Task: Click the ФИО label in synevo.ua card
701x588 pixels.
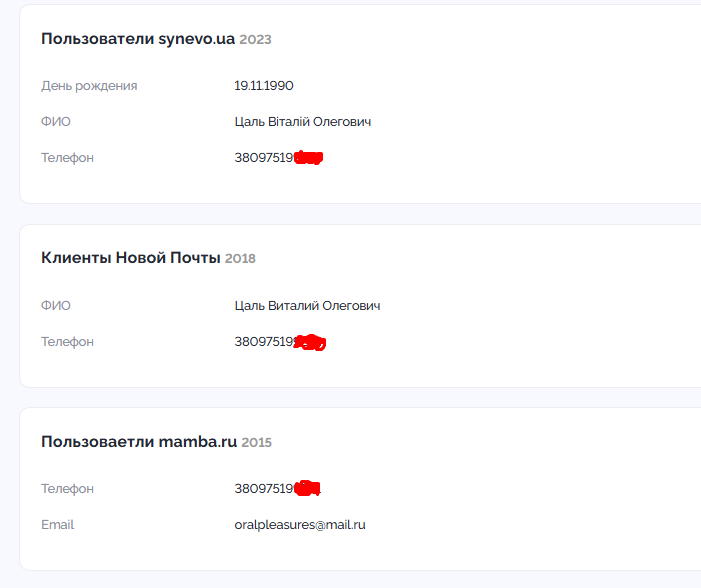Action: pos(56,122)
